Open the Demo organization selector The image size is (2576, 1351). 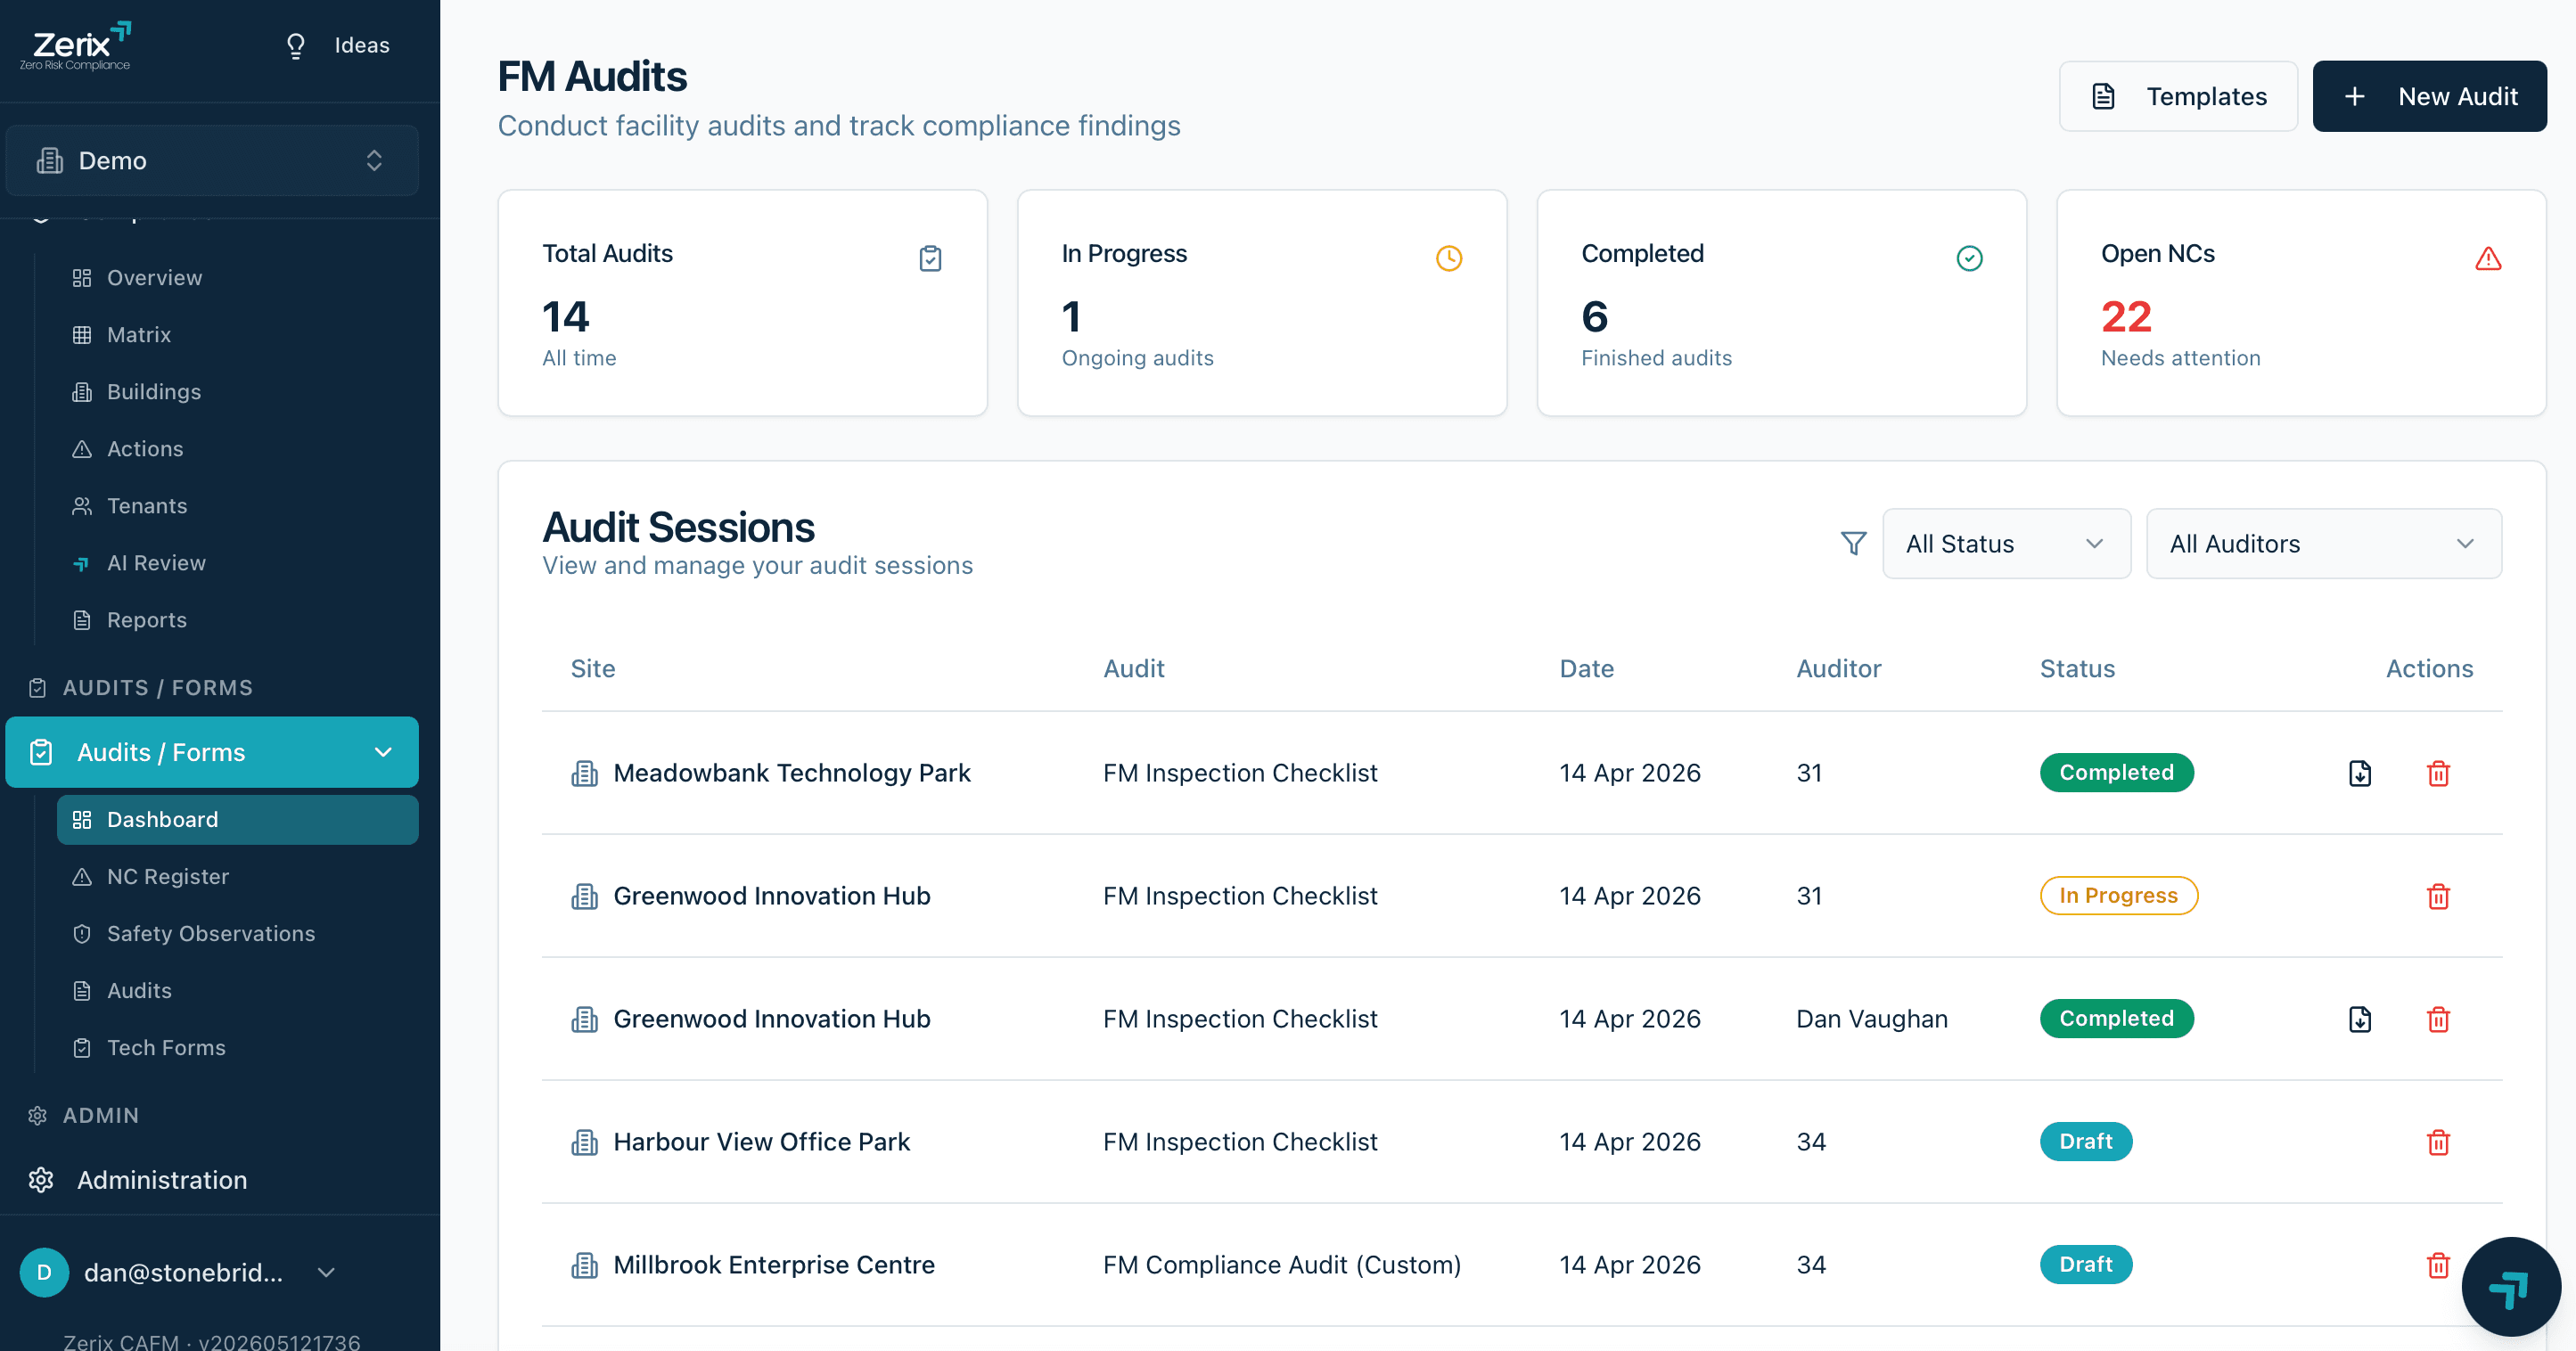[212, 161]
